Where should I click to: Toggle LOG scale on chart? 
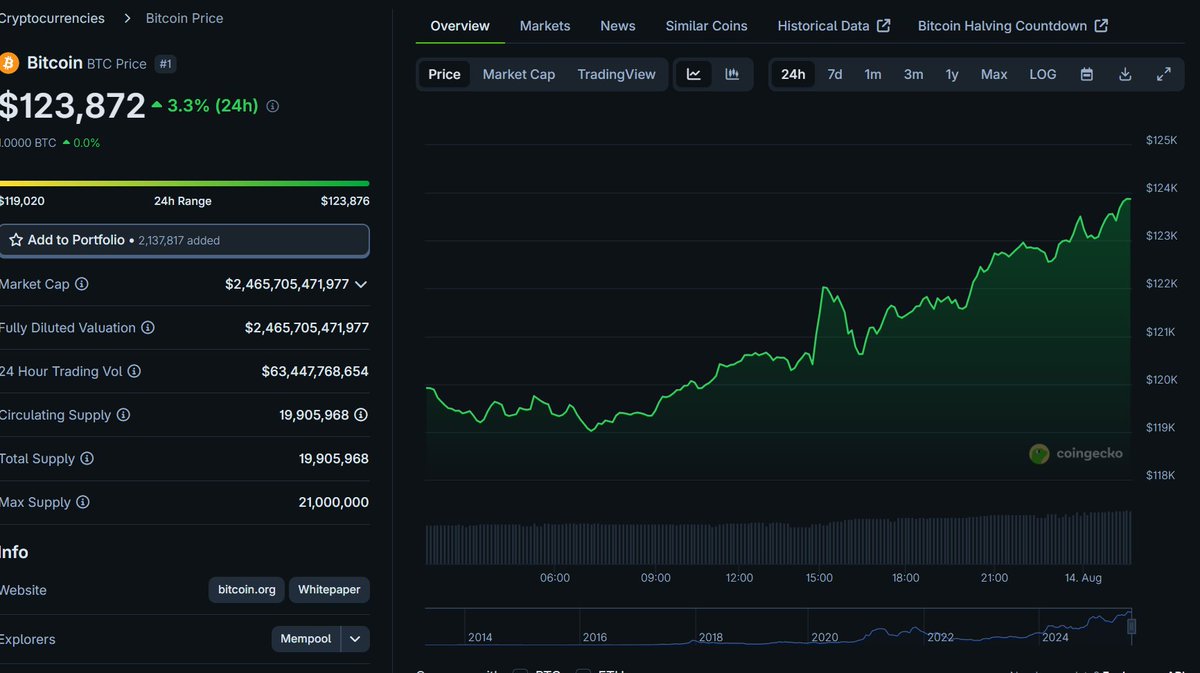[1043, 74]
